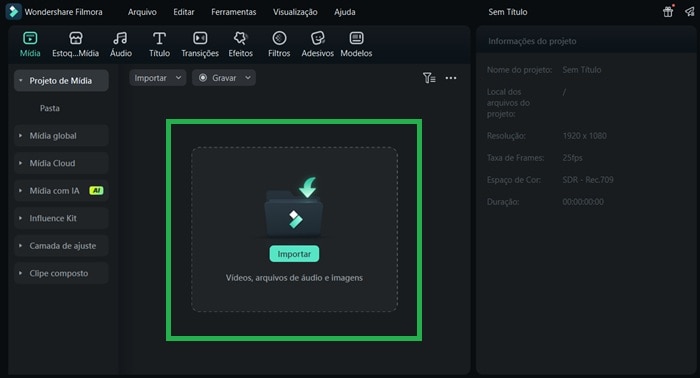Click the gift box icon
The width and height of the screenshot is (700, 378).
[x=668, y=12]
